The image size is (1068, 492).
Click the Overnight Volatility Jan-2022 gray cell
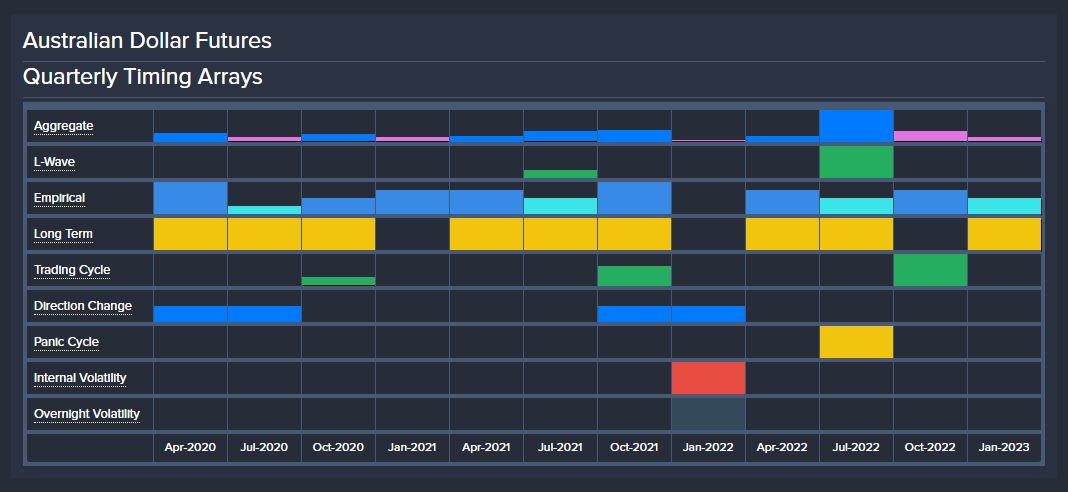coord(708,414)
